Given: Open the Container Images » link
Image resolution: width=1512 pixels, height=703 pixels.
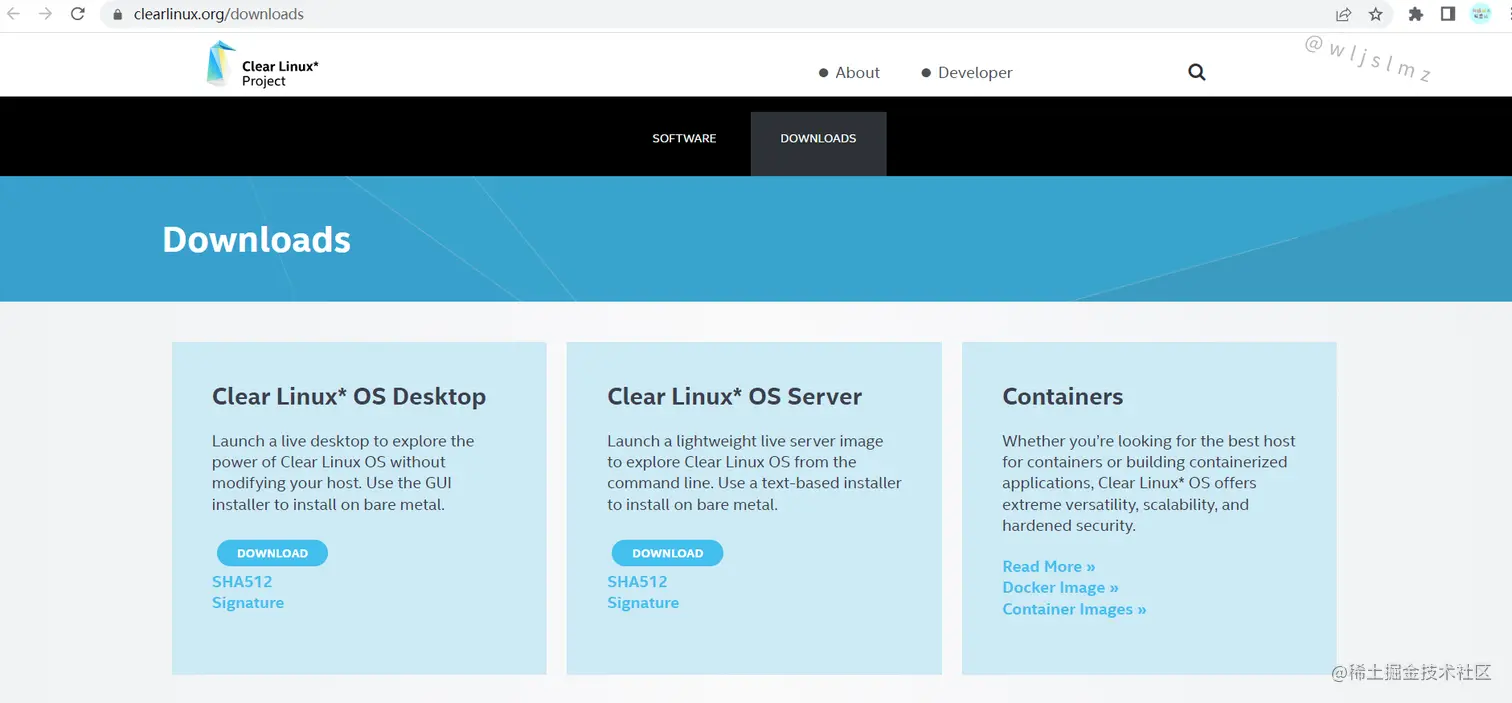Looking at the screenshot, I should point(1074,610).
